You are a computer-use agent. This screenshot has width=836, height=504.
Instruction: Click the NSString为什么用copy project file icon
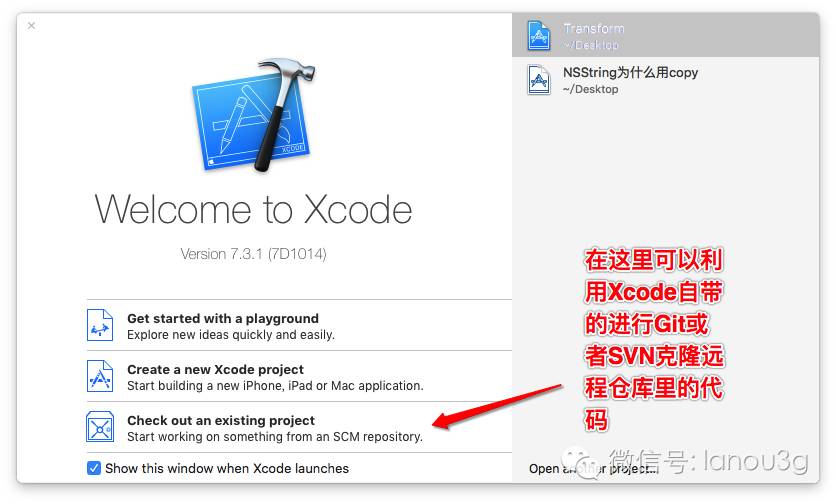538,79
